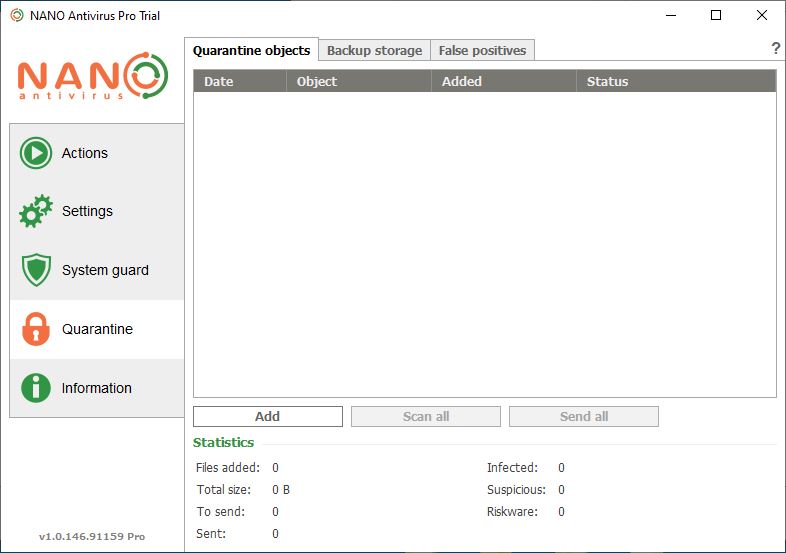
Task: Click the 'To send:' label
Action: coord(221,512)
